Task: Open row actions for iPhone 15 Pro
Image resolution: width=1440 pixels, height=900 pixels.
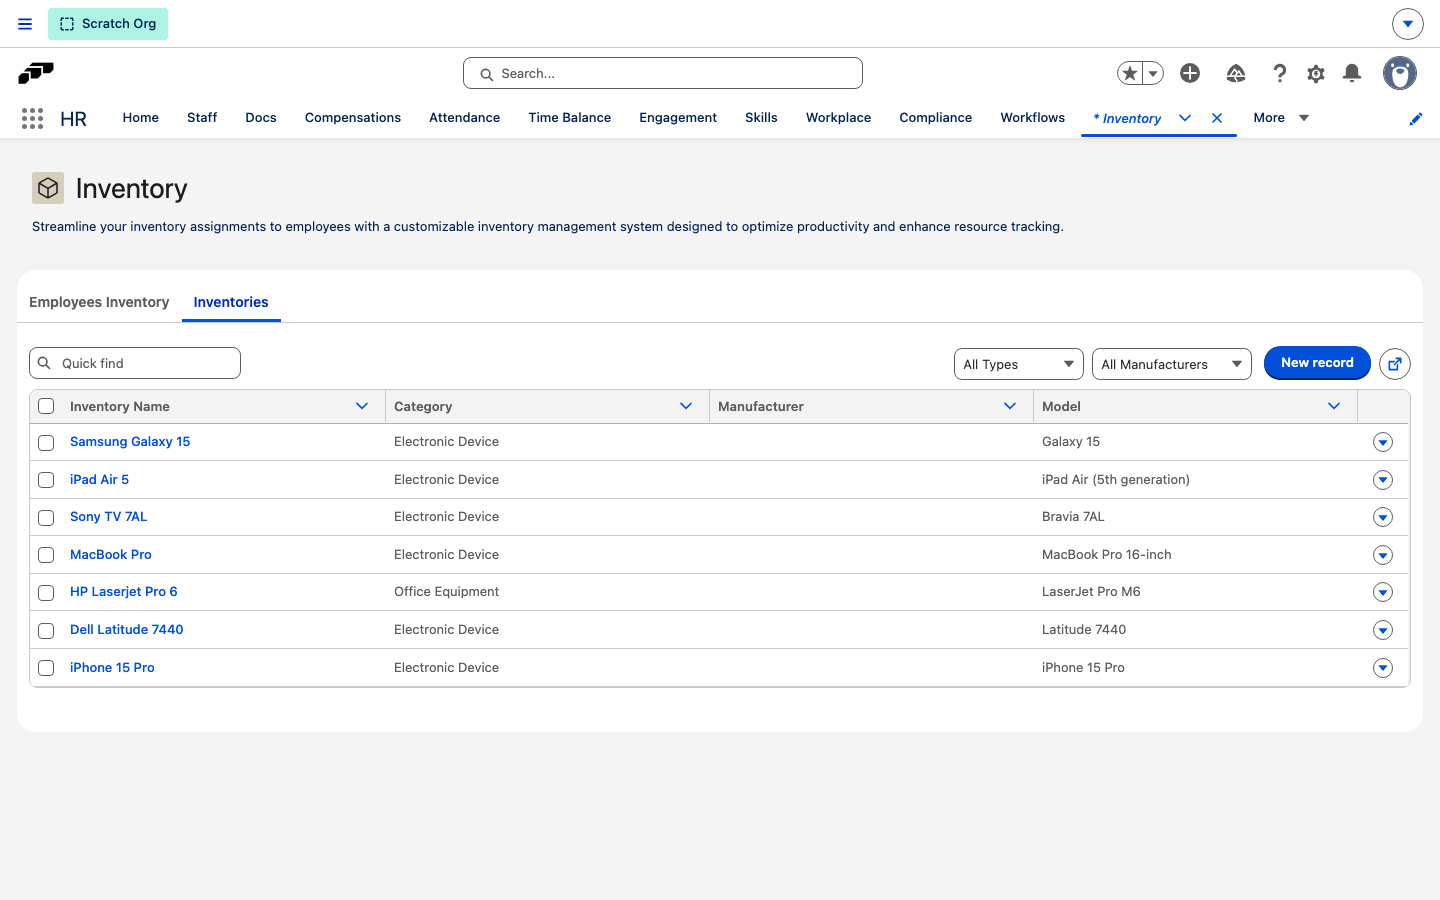Action: 1383,668
